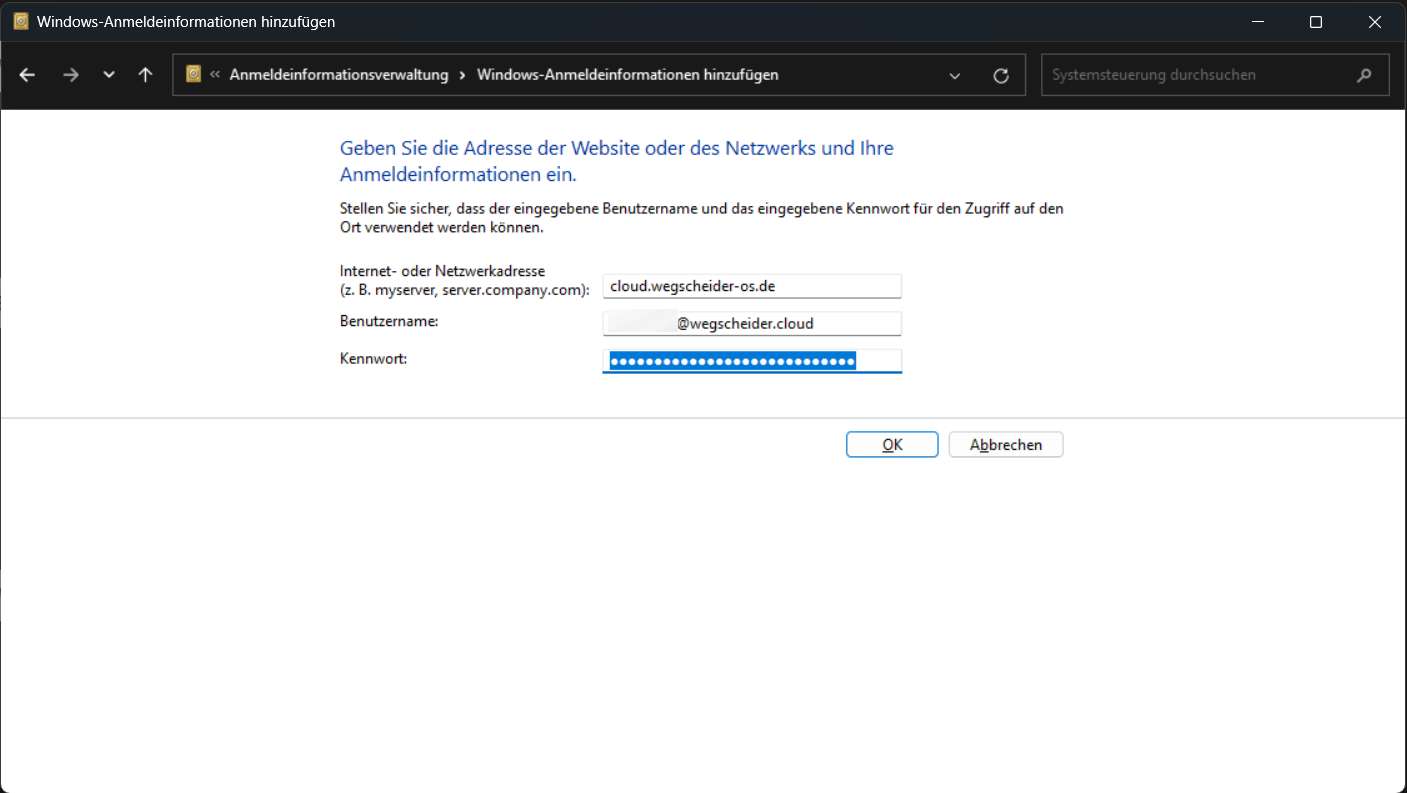Go up one level with up arrow
The width and height of the screenshot is (1407, 793).
tap(146, 75)
